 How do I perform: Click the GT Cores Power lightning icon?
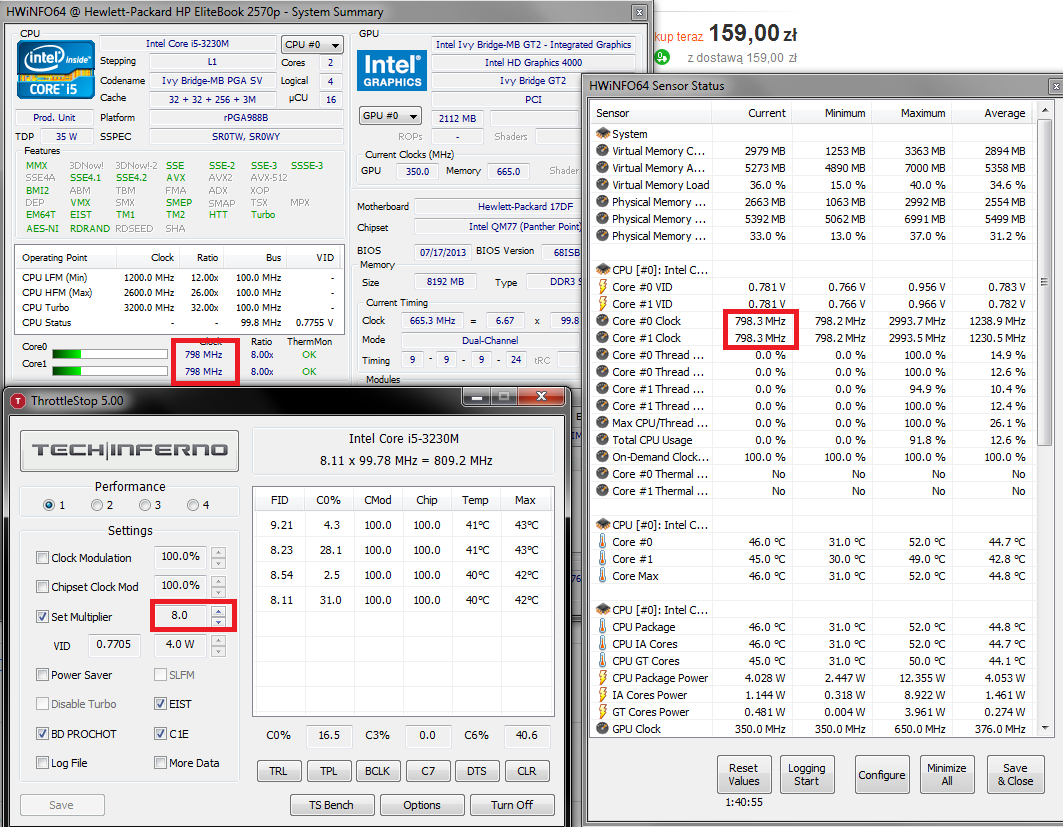click(x=603, y=711)
